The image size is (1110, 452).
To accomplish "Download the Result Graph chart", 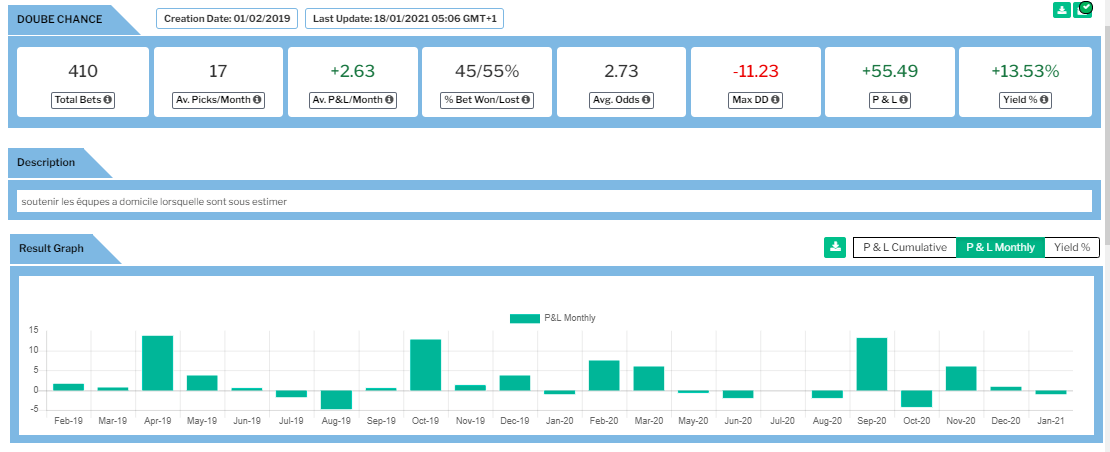I will pyautogui.click(x=834, y=247).
